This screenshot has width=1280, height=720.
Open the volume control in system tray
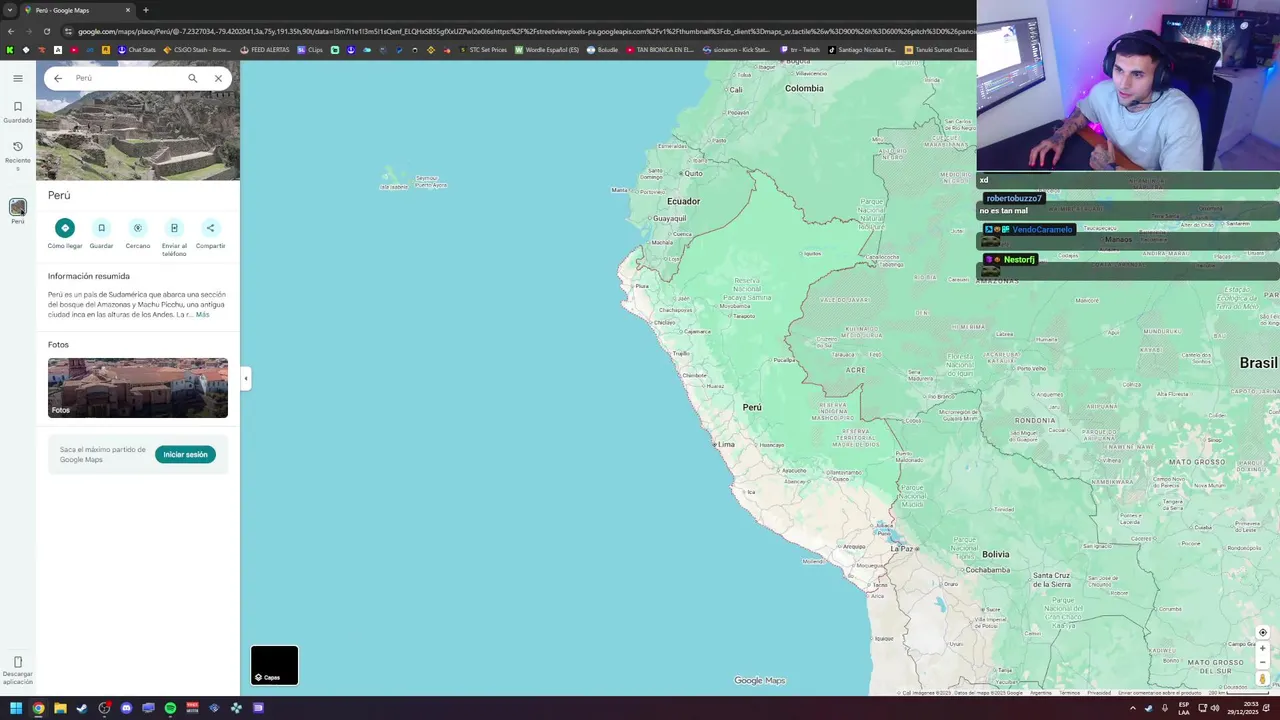coord(1215,708)
